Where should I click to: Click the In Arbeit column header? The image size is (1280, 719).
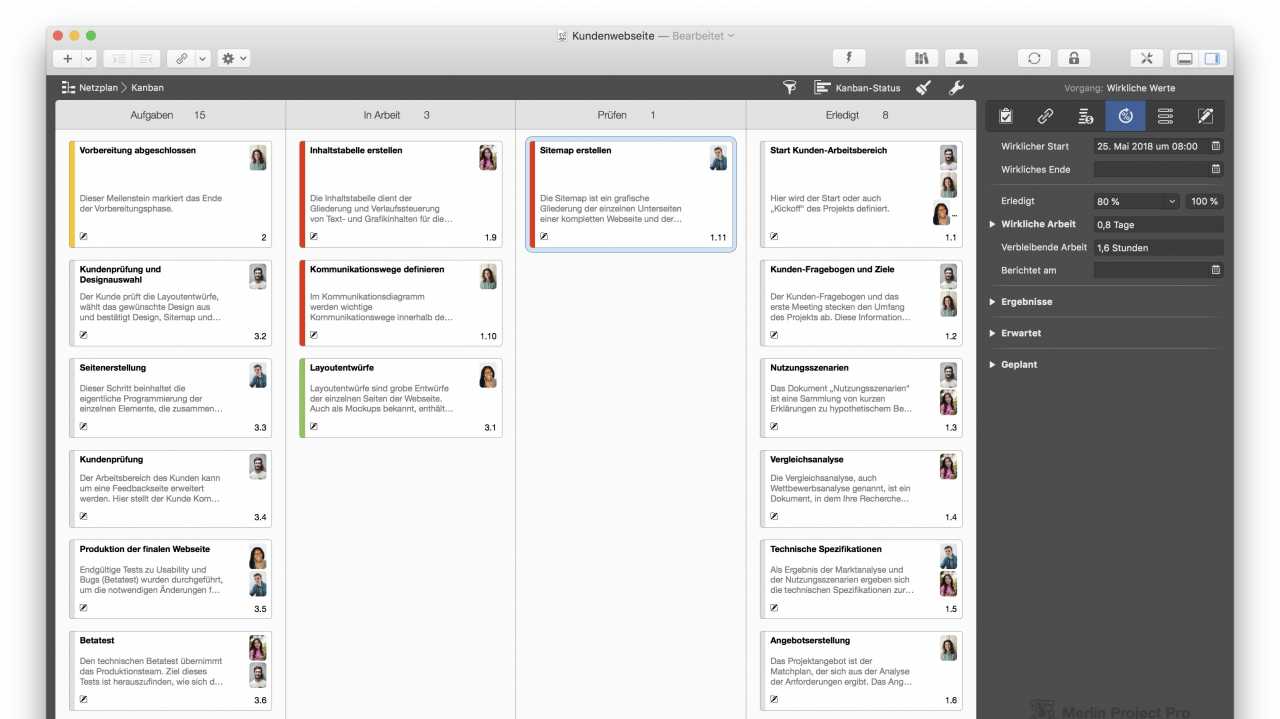(400, 115)
